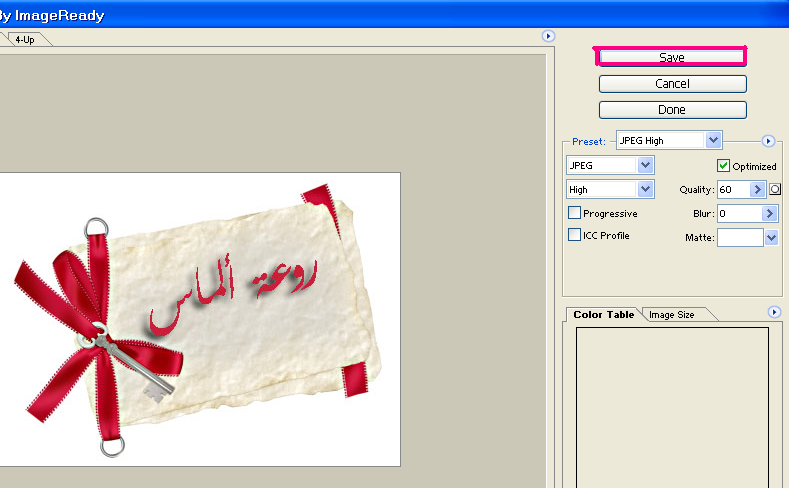789x488 pixels.
Task: Uncheck the Optimized checkbox
Action: click(724, 166)
